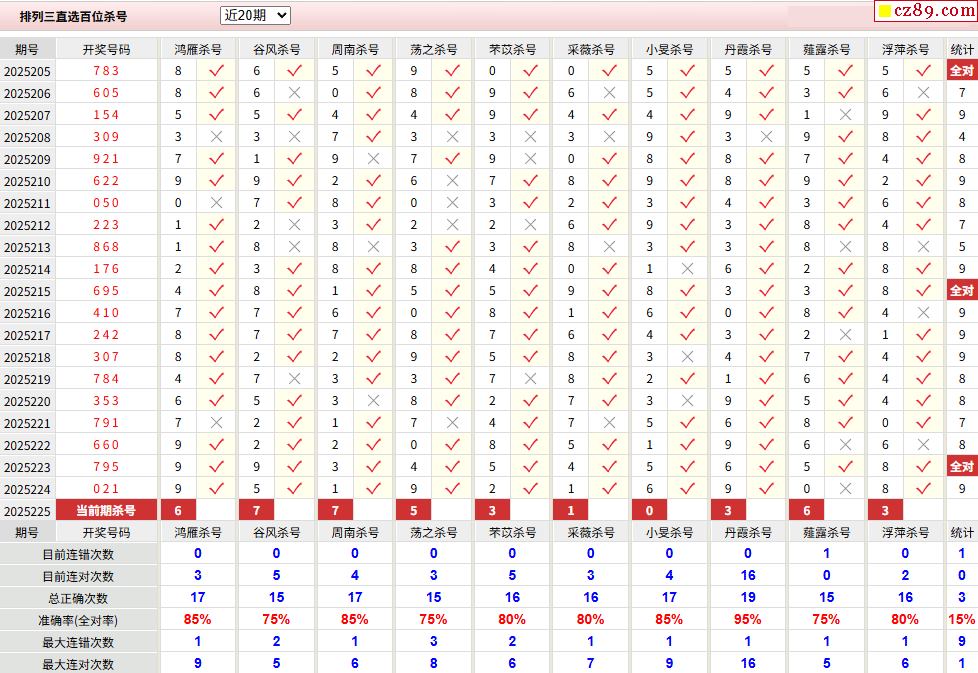The image size is (978, 673).
Task: Click the check mark for 芣苡杀号 in row 2025220
Action: 531,401
